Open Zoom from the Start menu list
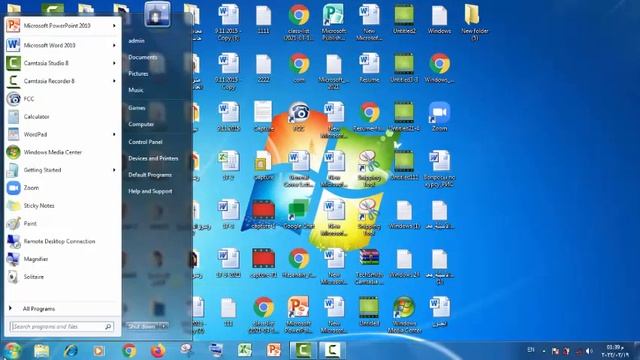The image size is (640, 360). click(x=63, y=188)
